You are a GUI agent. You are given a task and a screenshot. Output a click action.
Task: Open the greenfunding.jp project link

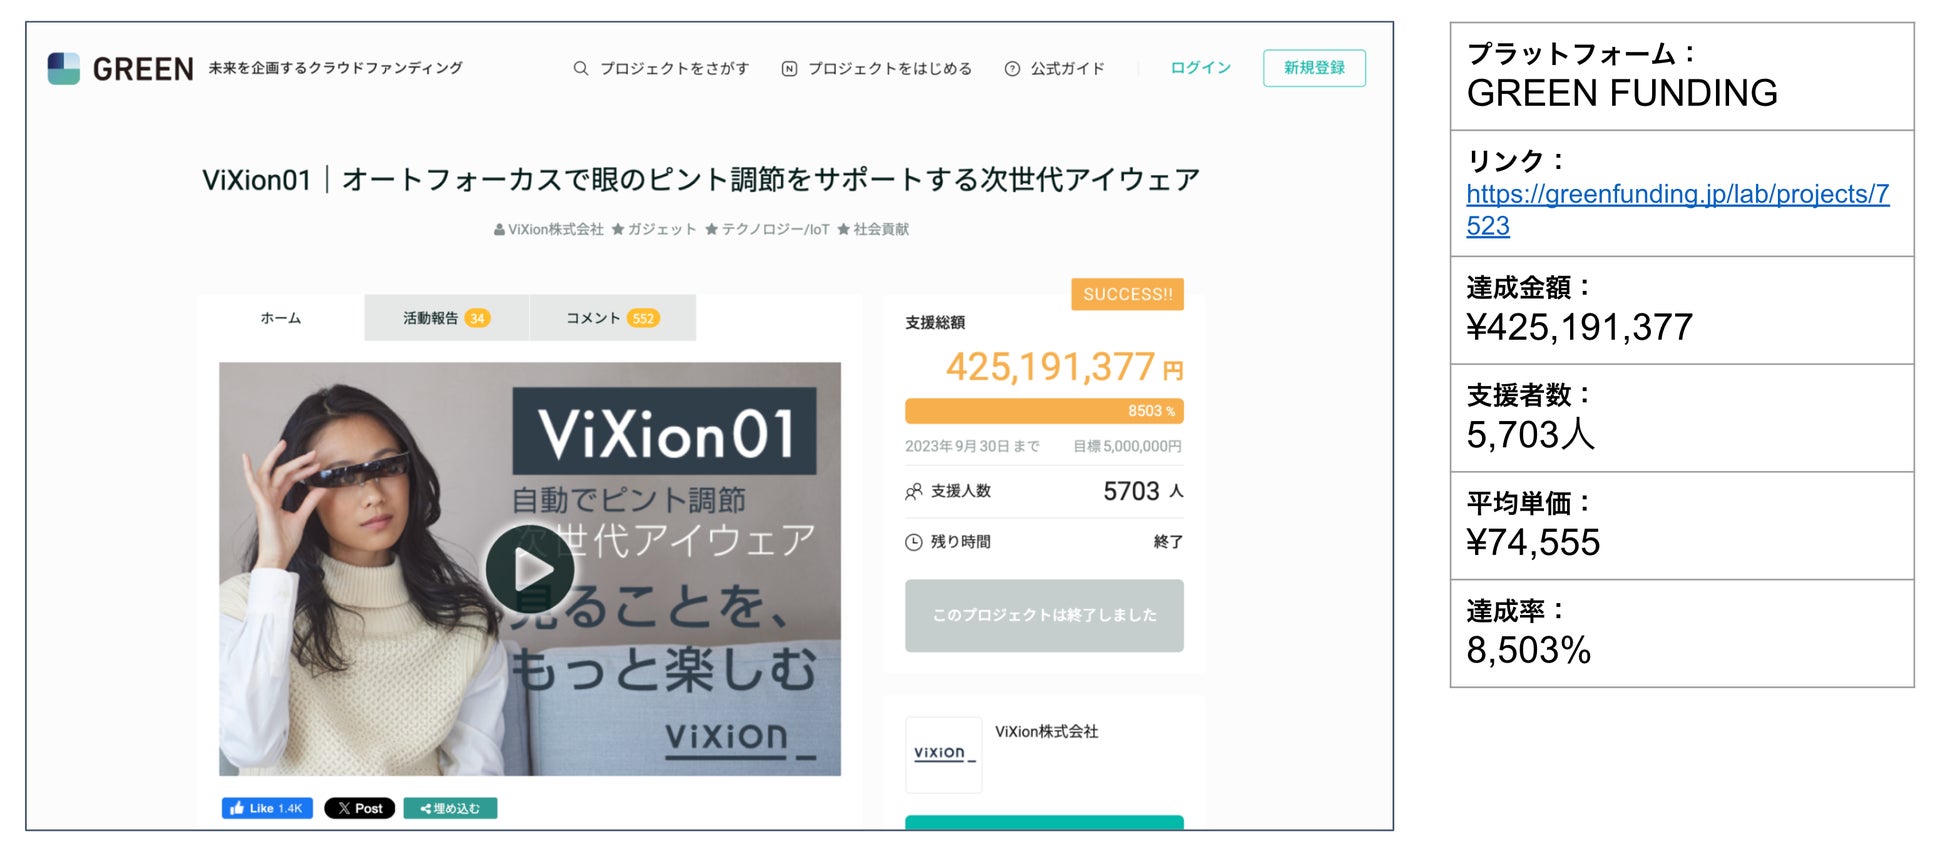click(1677, 209)
